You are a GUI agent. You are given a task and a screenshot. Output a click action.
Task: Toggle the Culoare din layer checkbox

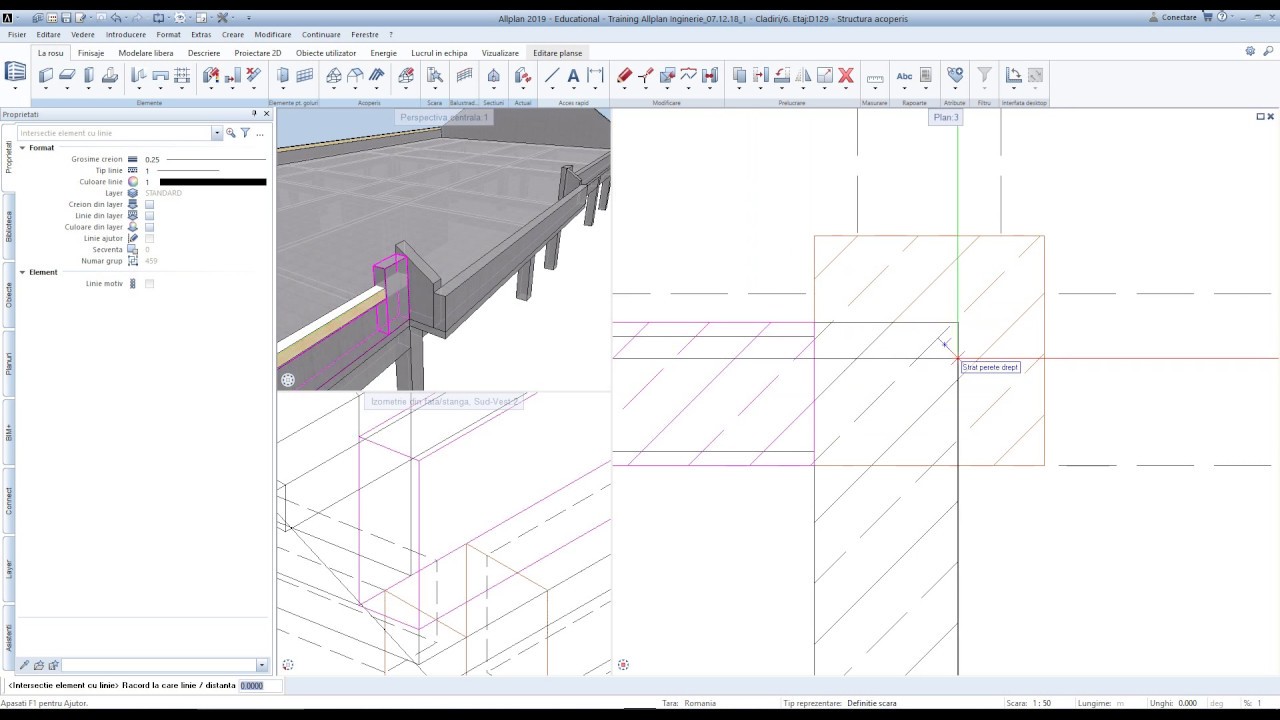click(149, 227)
